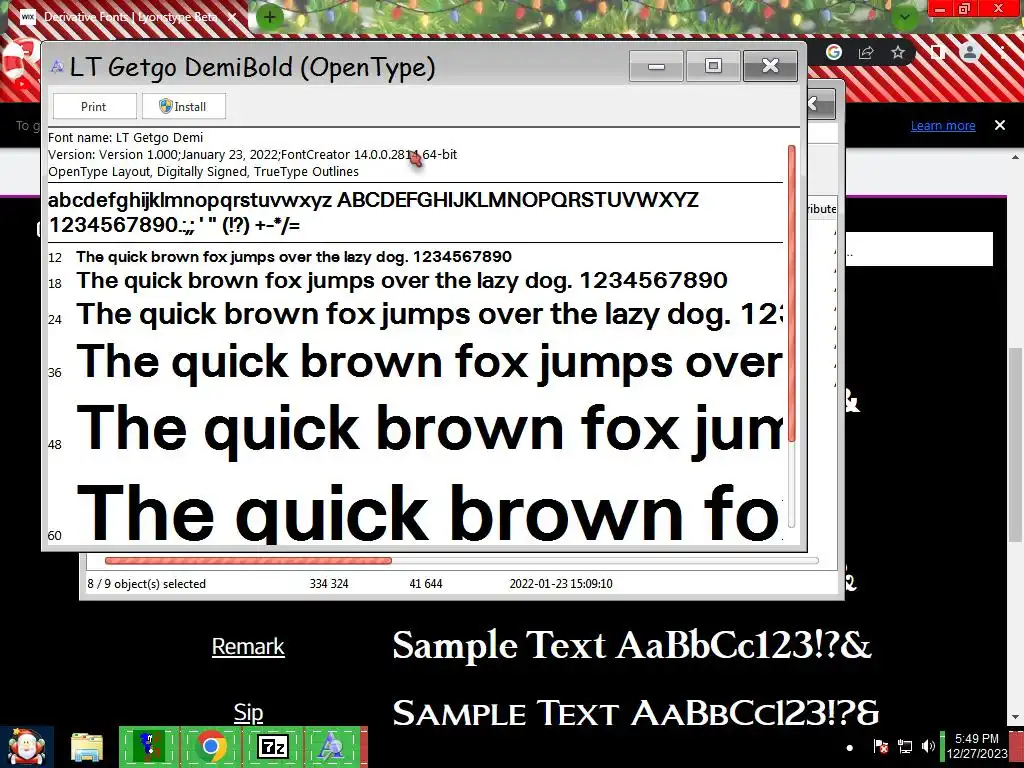
Task: Click the webpage vertical scrollbar thumb
Action: (1015, 444)
